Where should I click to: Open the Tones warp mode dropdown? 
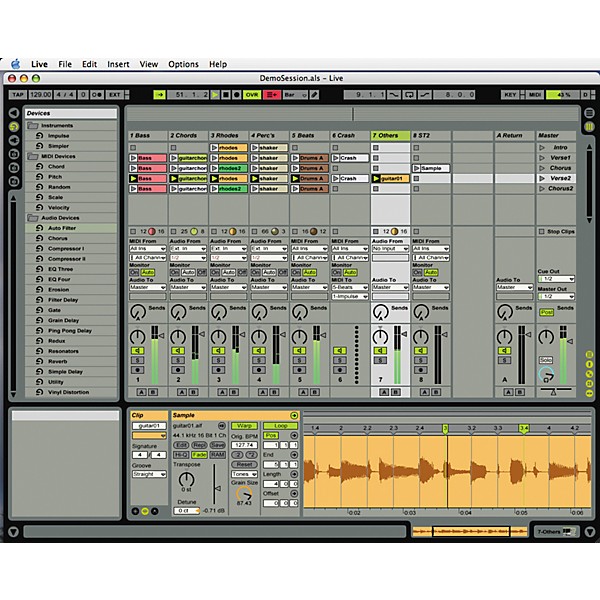[x=244, y=474]
